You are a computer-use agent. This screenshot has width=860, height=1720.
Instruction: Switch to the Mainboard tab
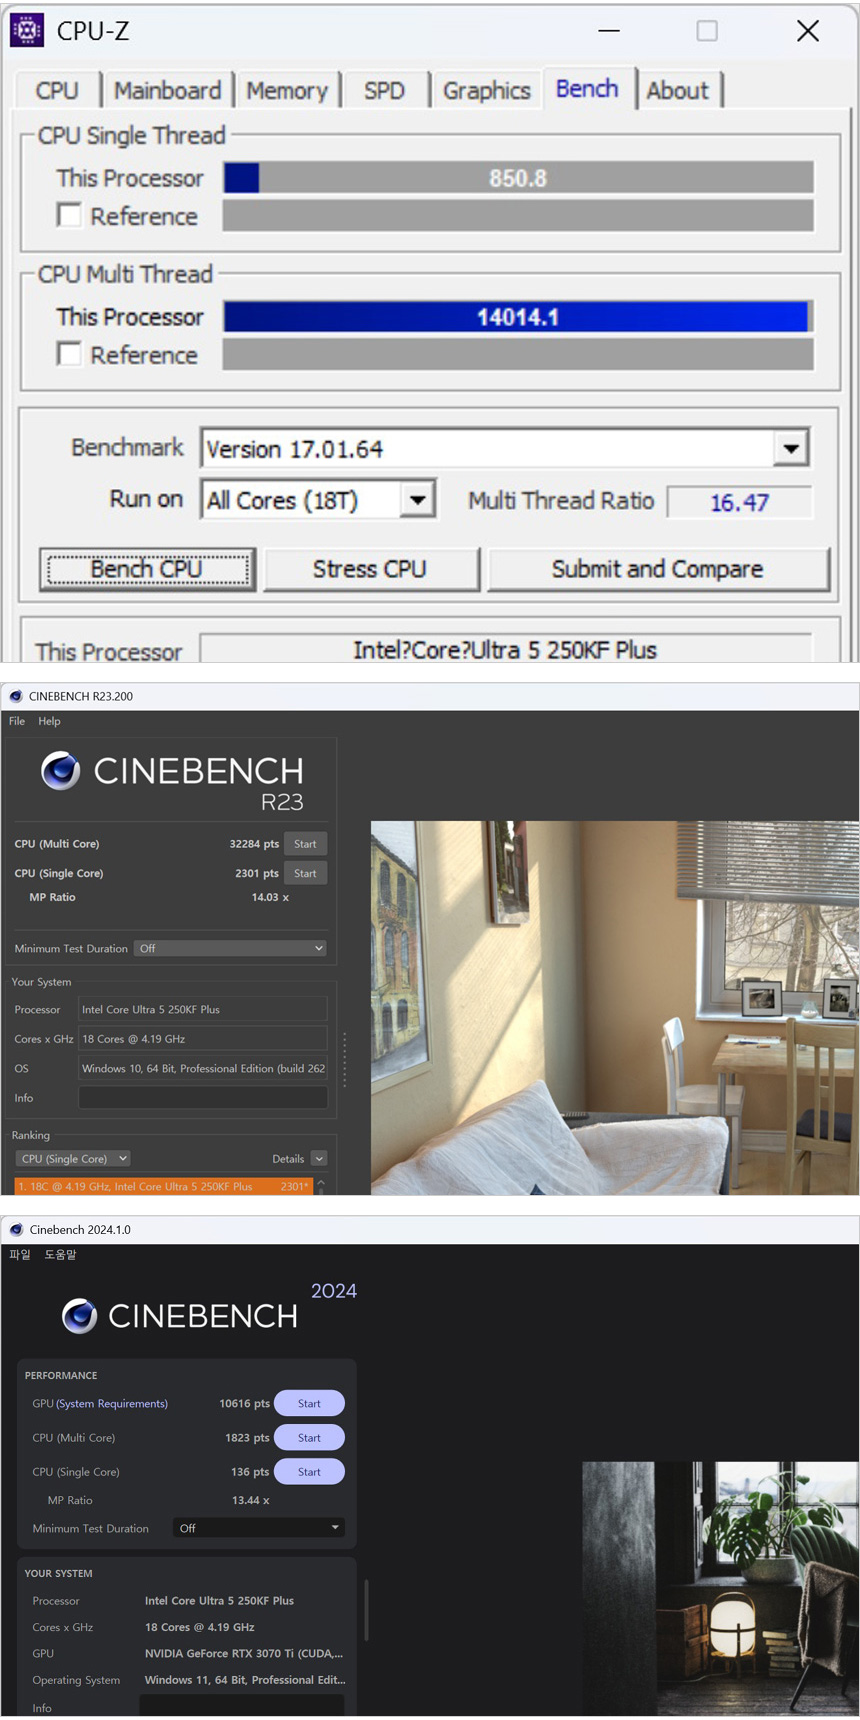(x=167, y=91)
